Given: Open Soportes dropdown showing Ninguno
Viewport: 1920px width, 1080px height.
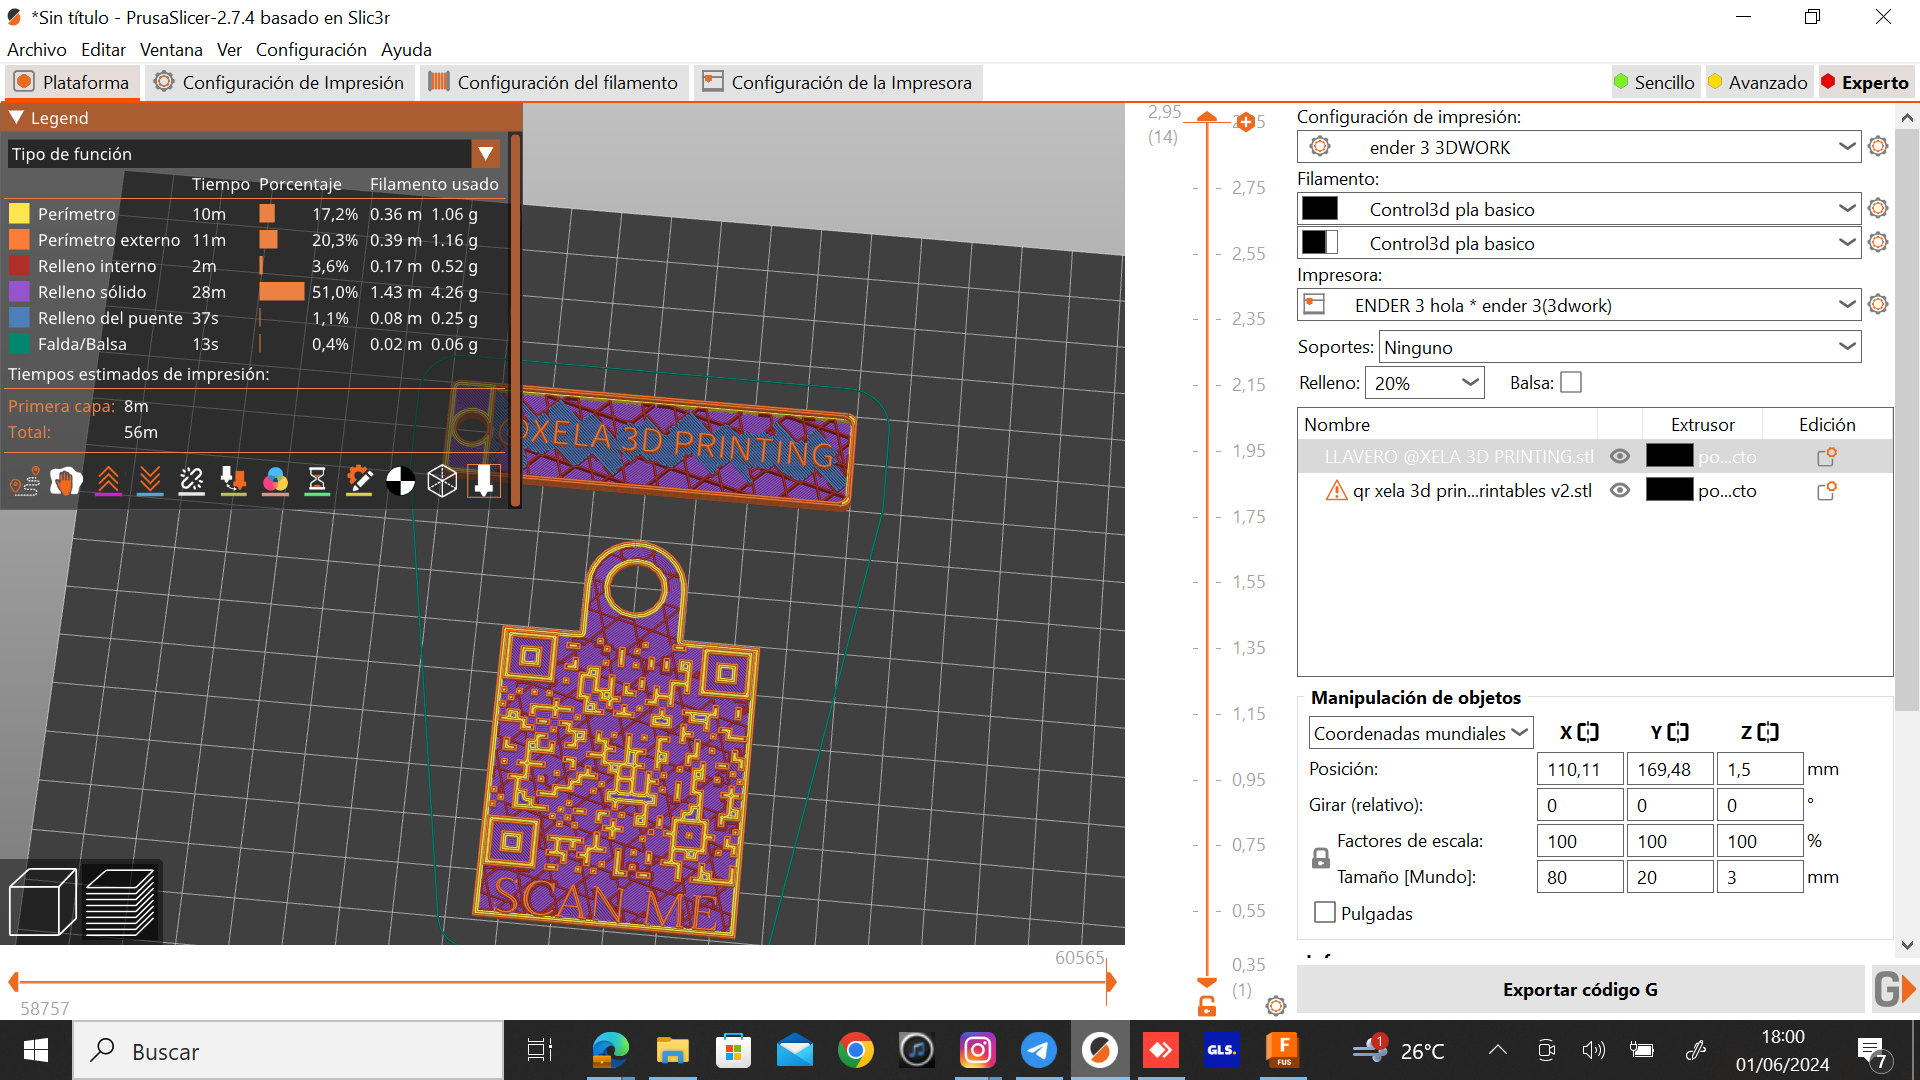Looking at the screenshot, I should pos(1620,347).
